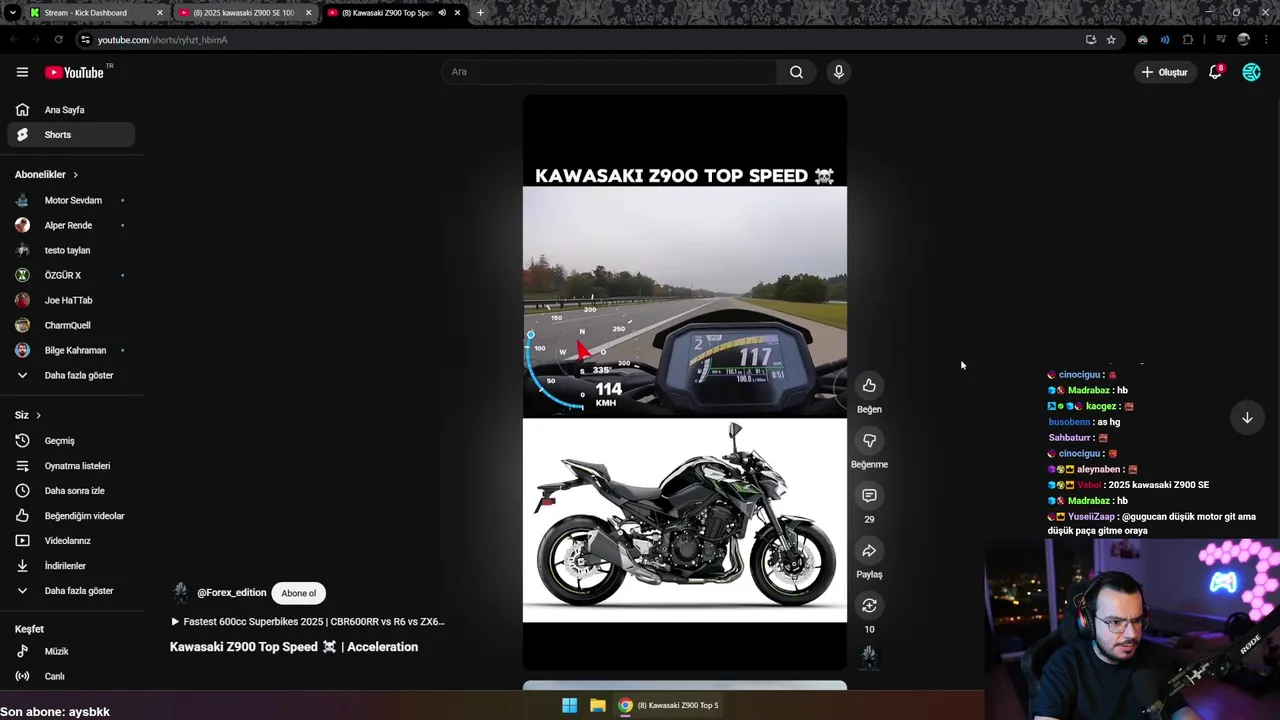Open the comments showing 29

tap(869, 496)
